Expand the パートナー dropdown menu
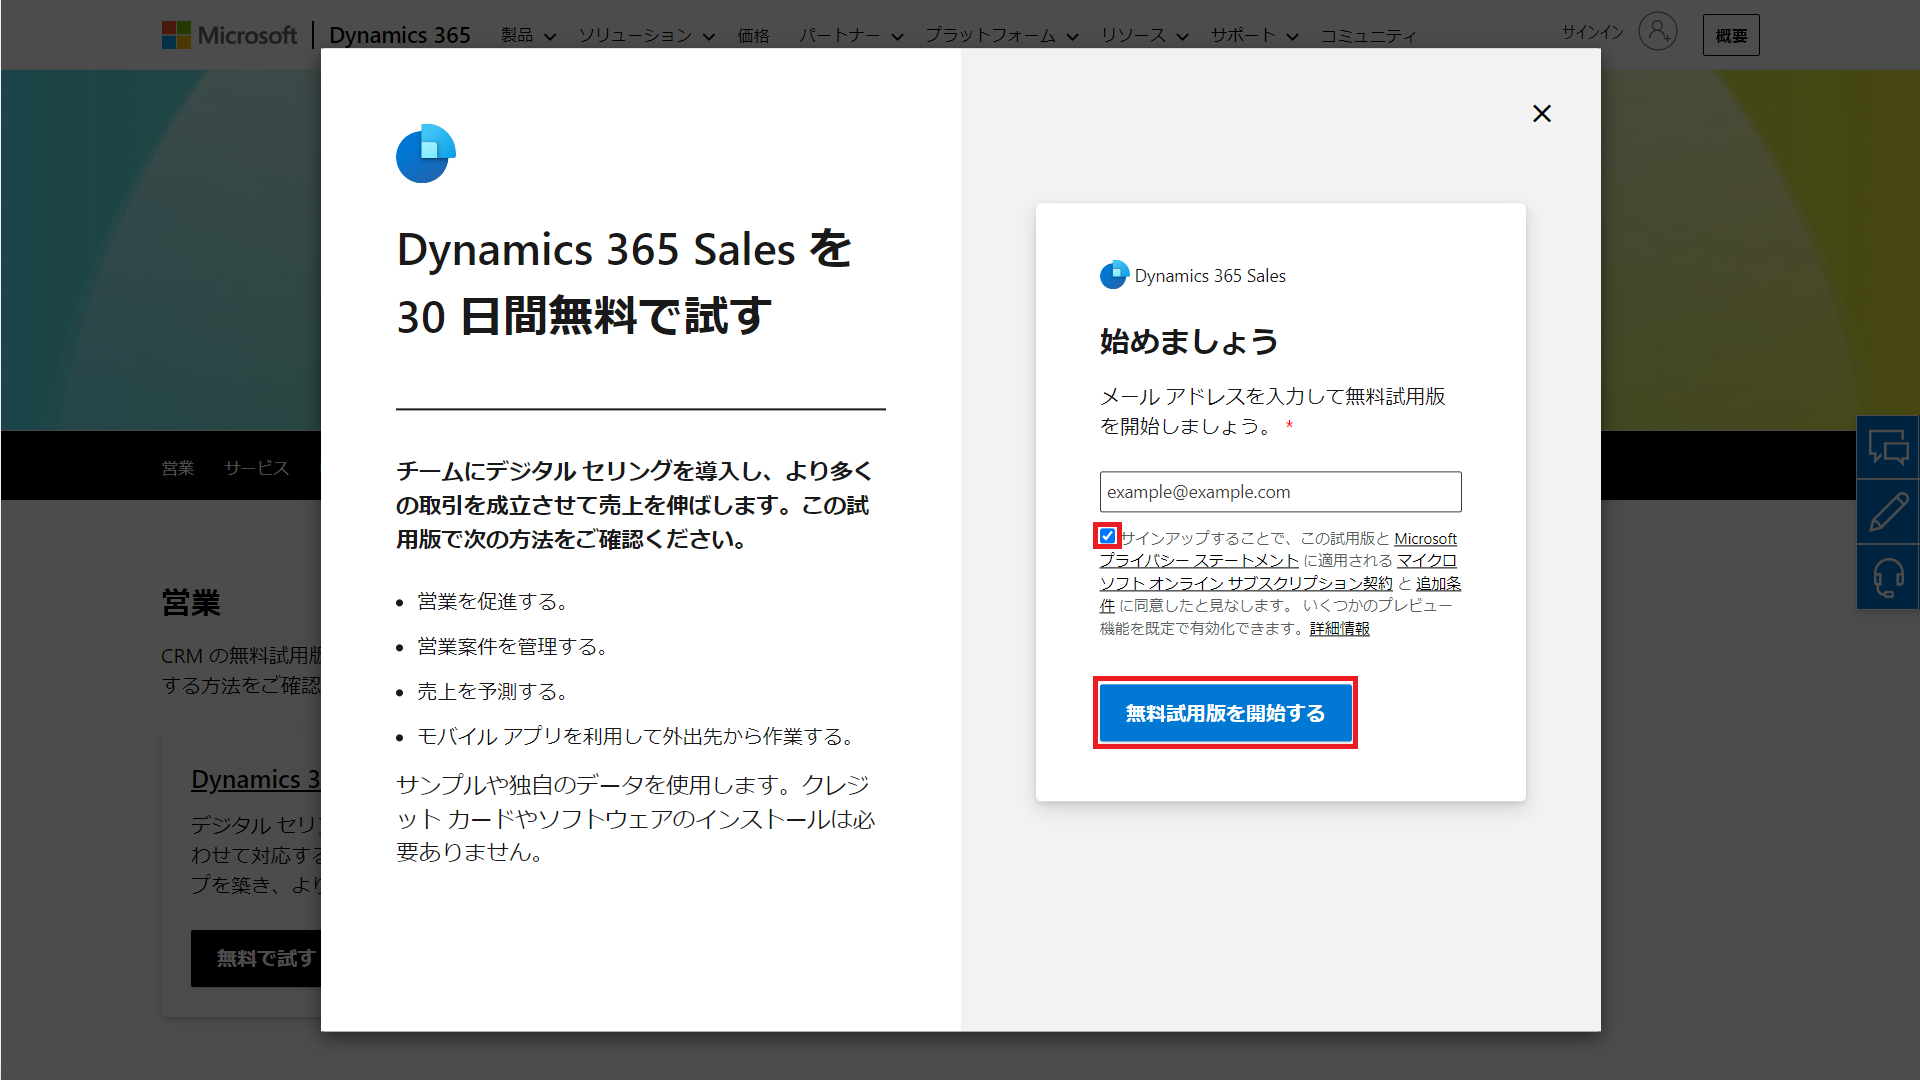1920x1080 pixels. [x=851, y=36]
